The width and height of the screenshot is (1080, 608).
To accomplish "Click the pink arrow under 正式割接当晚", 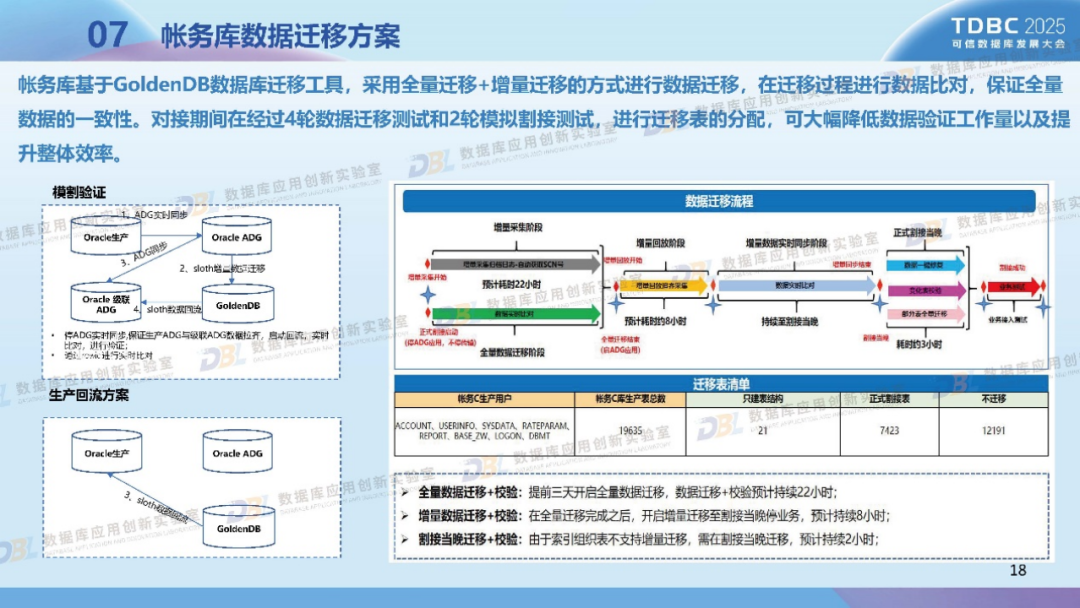I will tap(926, 314).
